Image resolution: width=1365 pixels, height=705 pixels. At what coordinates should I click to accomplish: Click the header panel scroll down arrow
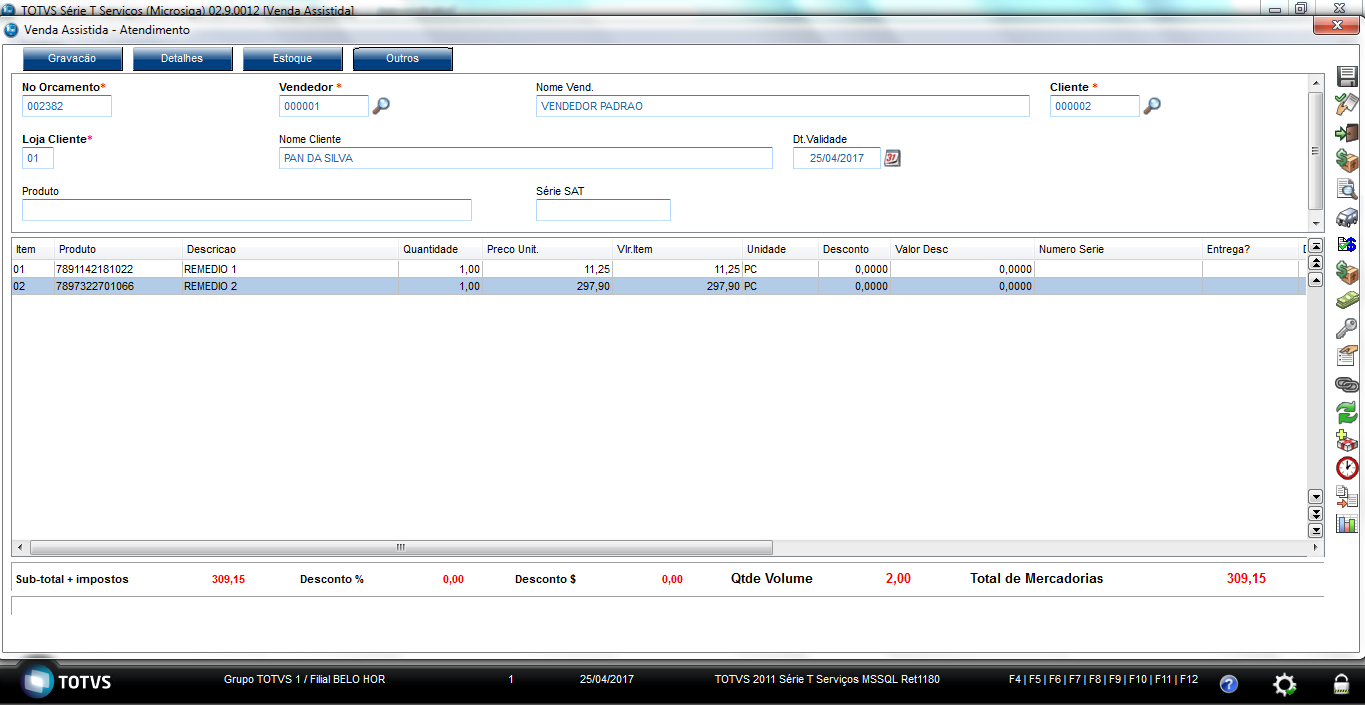coord(1316,223)
